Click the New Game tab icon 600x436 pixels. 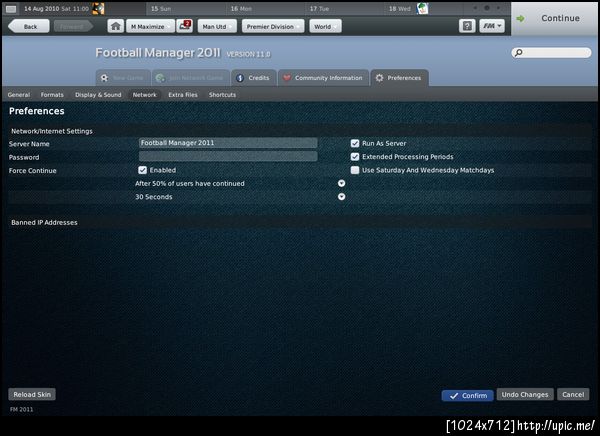coord(104,78)
